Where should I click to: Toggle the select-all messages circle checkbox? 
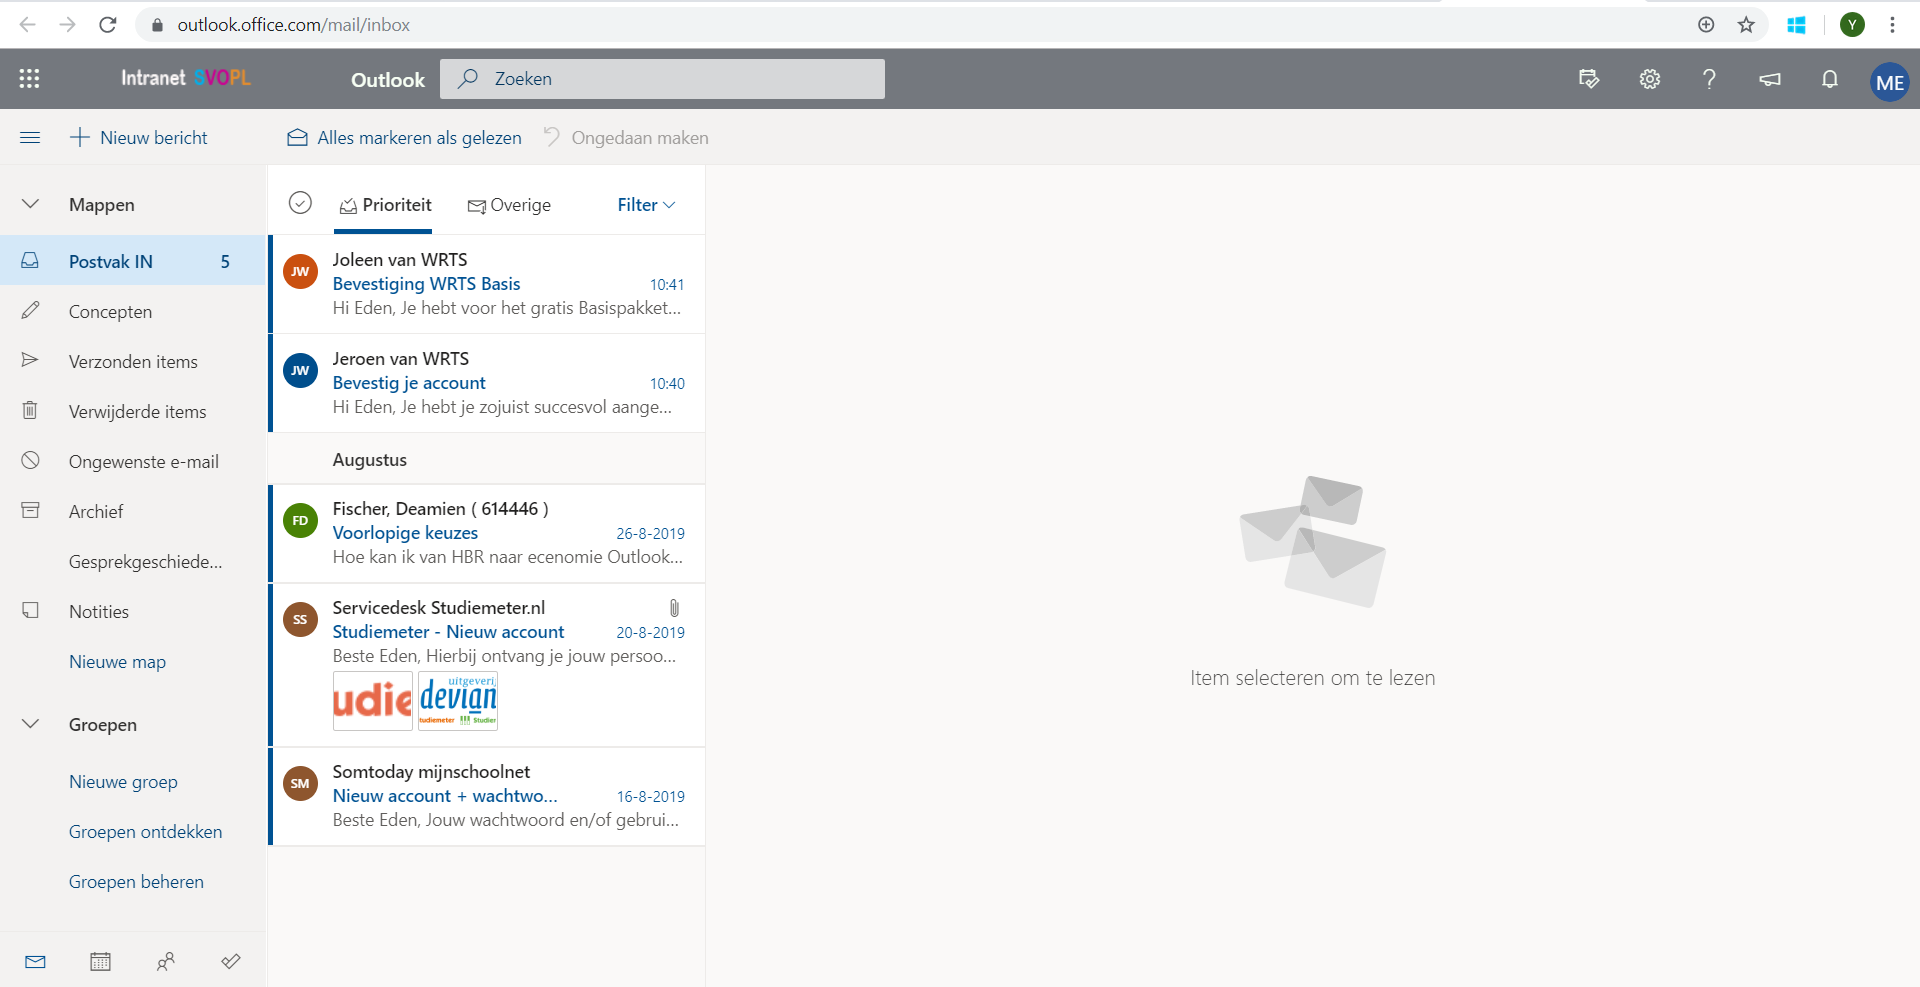coord(300,203)
